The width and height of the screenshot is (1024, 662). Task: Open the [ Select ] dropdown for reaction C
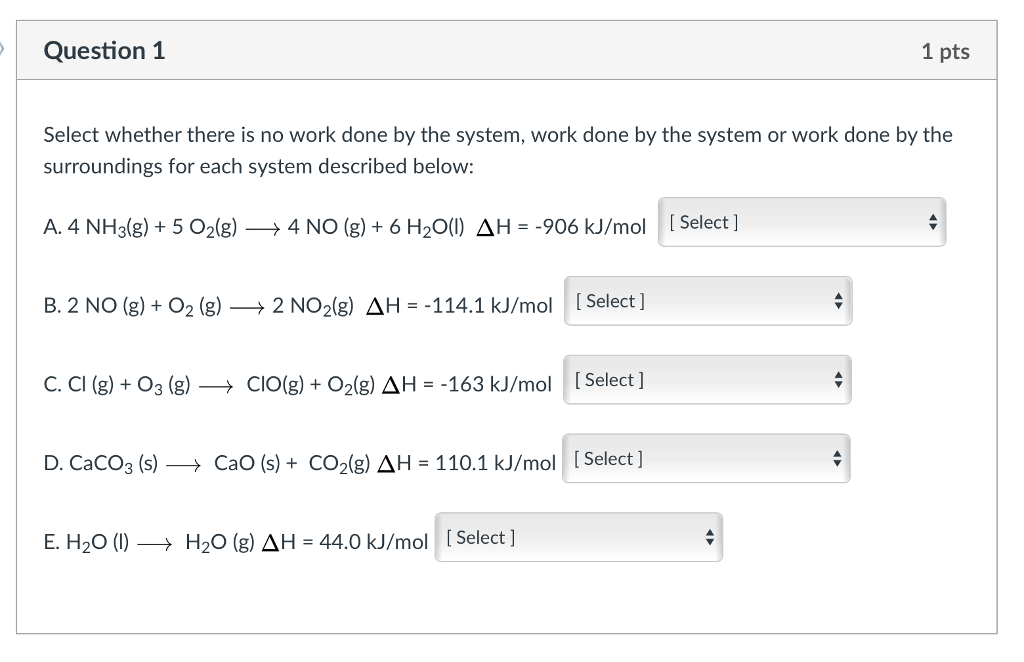(707, 379)
